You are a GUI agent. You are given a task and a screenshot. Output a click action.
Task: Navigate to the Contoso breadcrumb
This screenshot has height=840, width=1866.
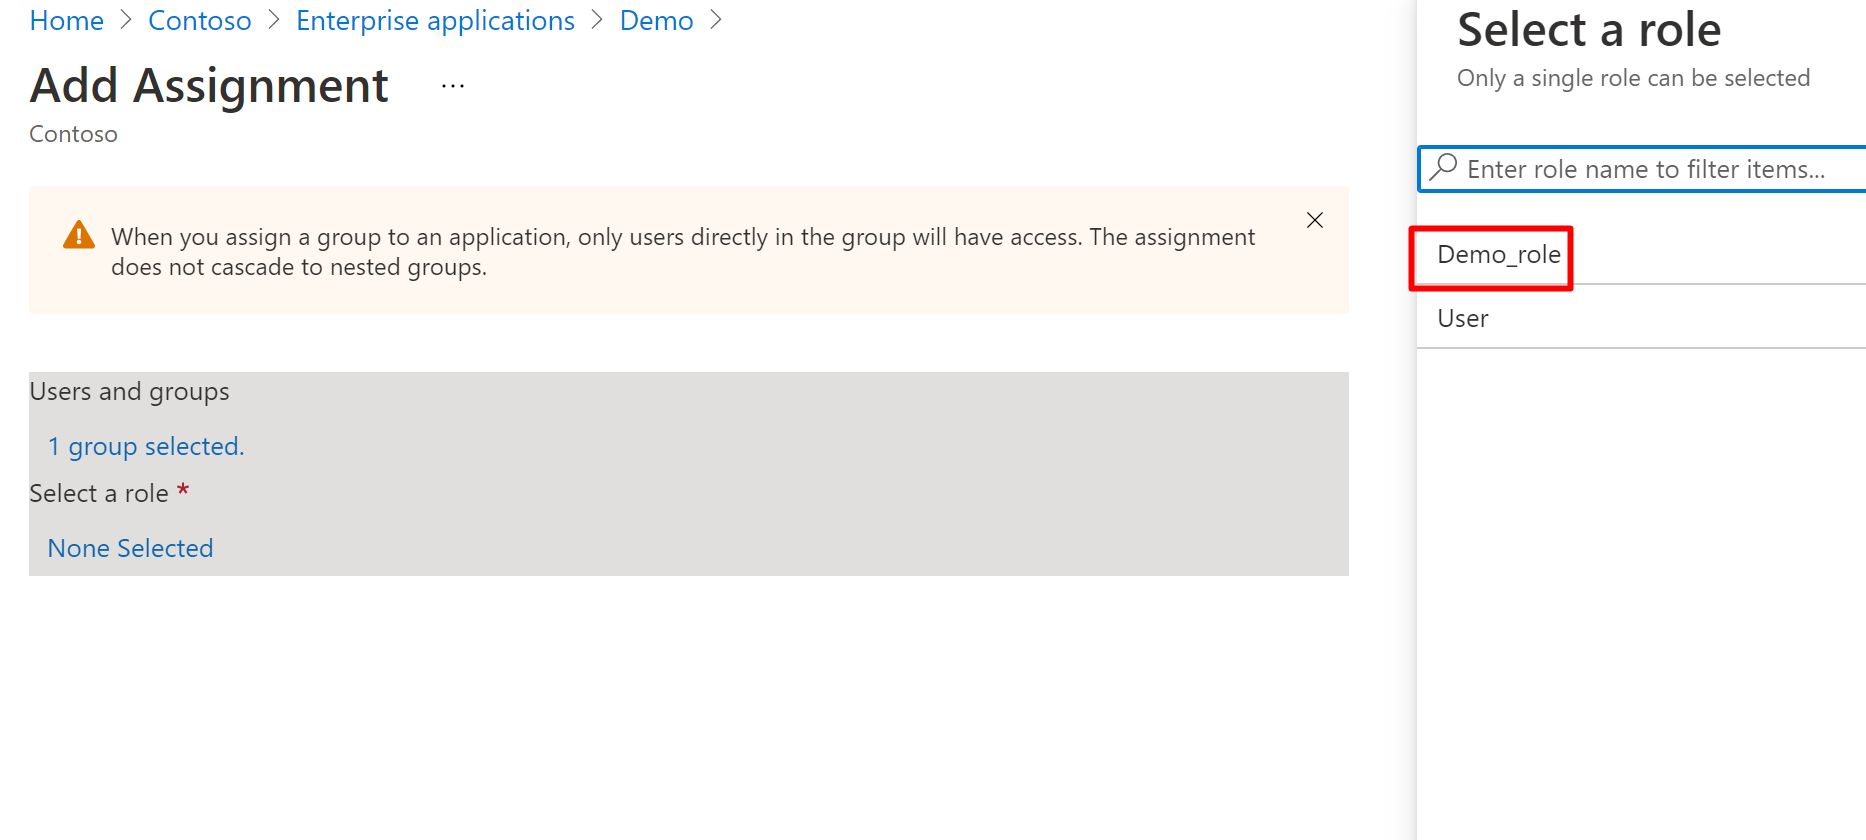199,20
